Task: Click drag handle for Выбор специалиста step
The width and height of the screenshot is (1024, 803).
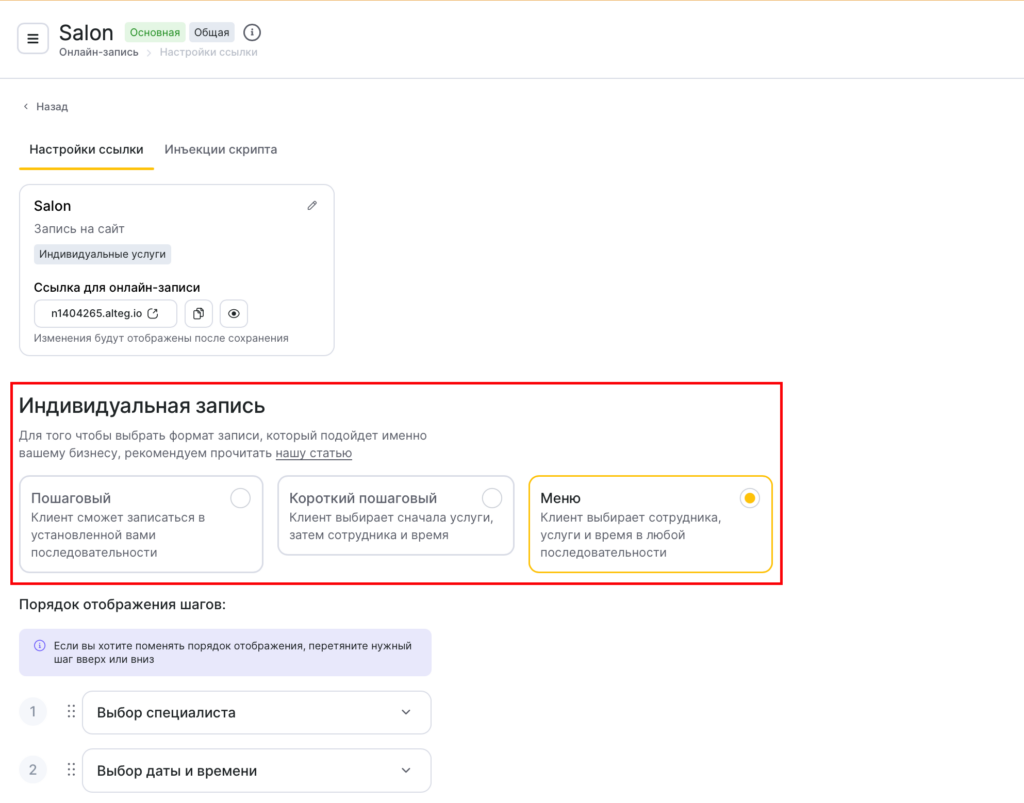Action: 71,712
